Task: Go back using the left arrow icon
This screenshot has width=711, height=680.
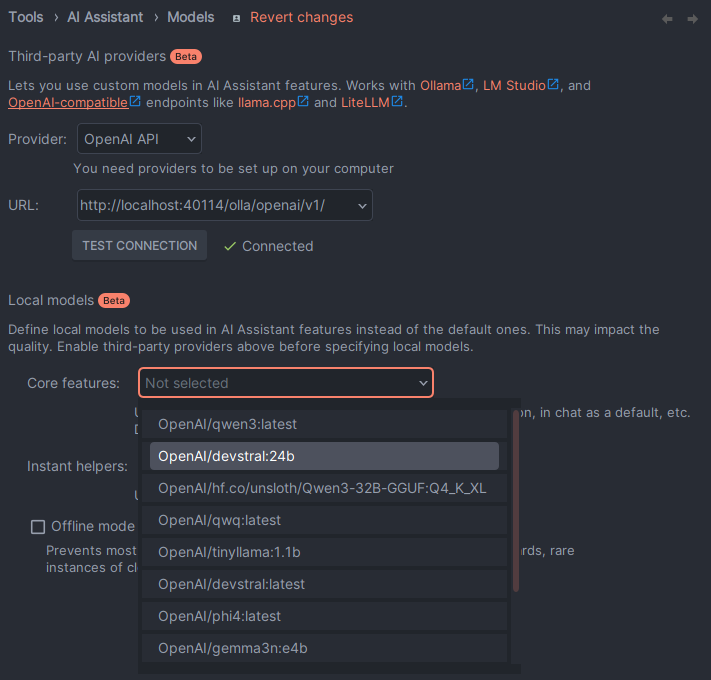Action: pyautogui.click(x=667, y=19)
